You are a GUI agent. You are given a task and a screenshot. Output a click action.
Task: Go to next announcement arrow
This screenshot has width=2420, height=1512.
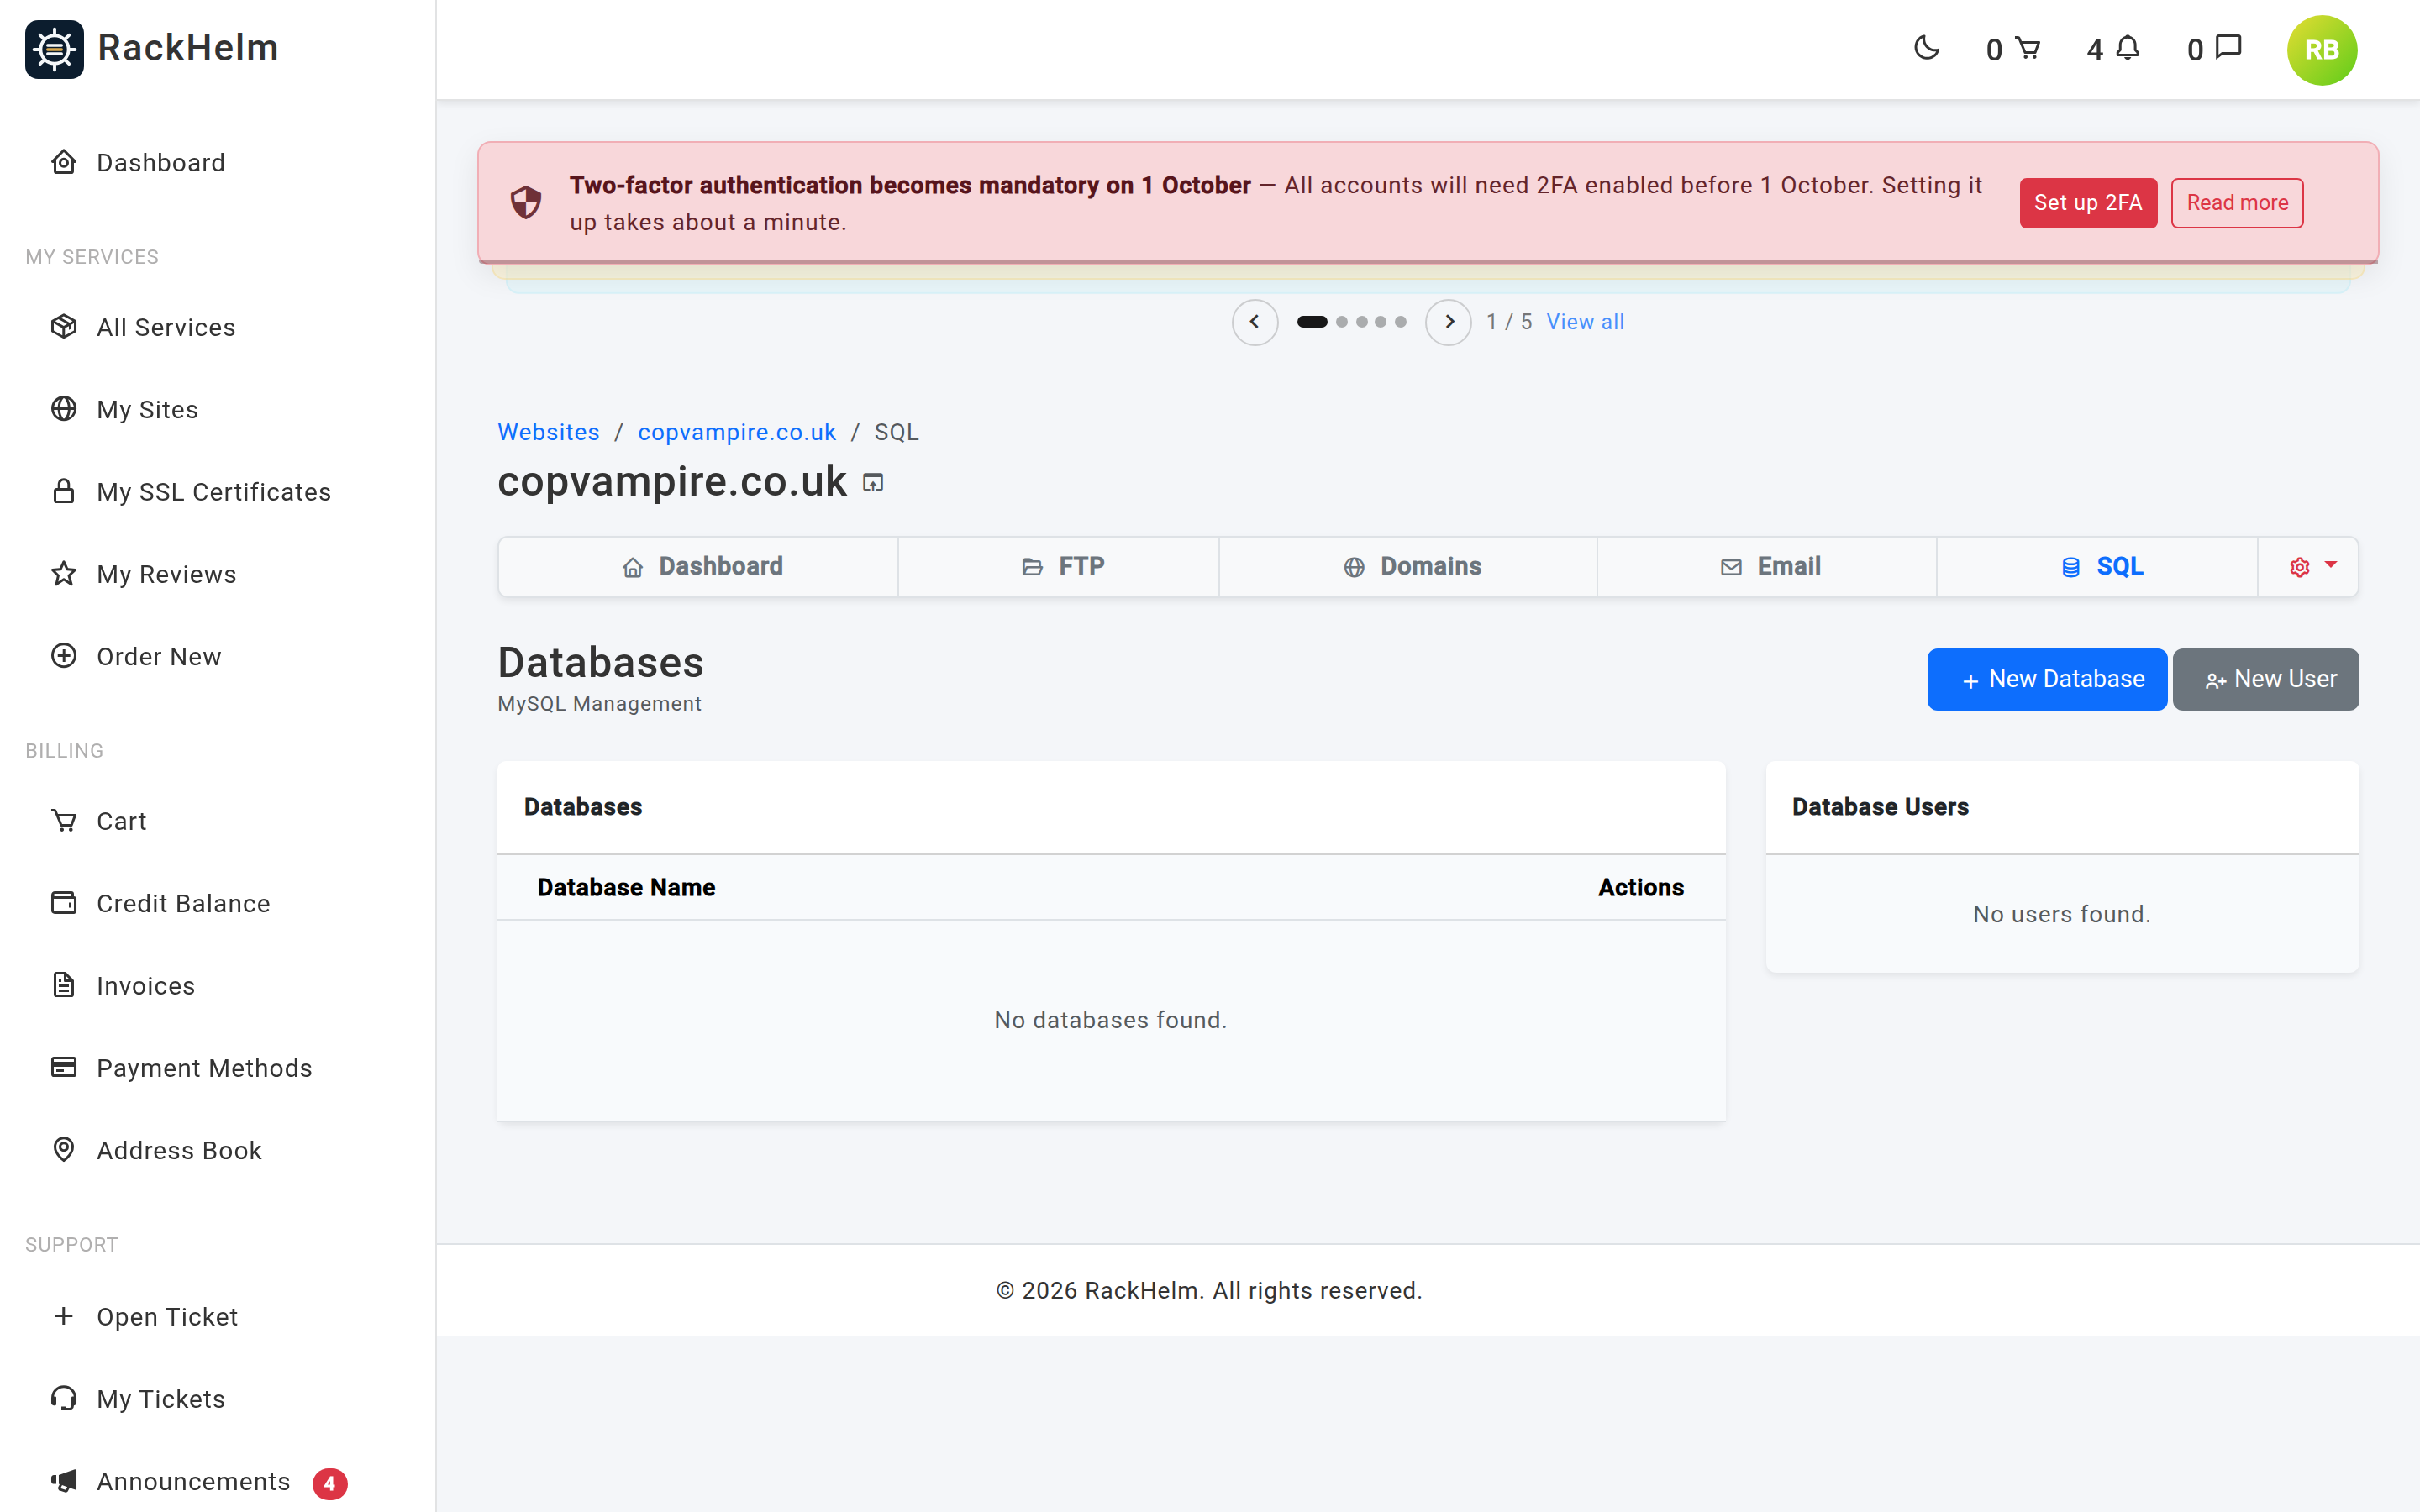point(1448,322)
